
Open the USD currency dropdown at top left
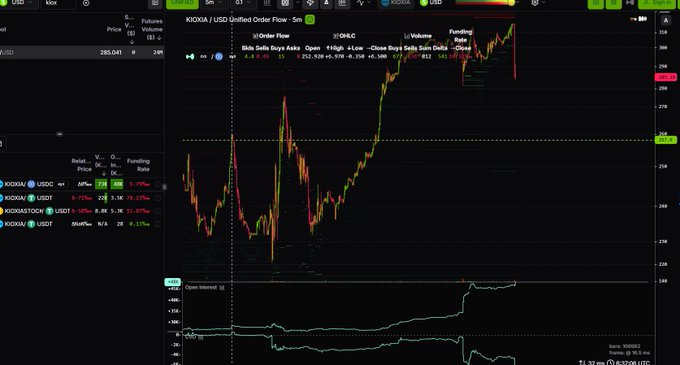click(17, 3)
